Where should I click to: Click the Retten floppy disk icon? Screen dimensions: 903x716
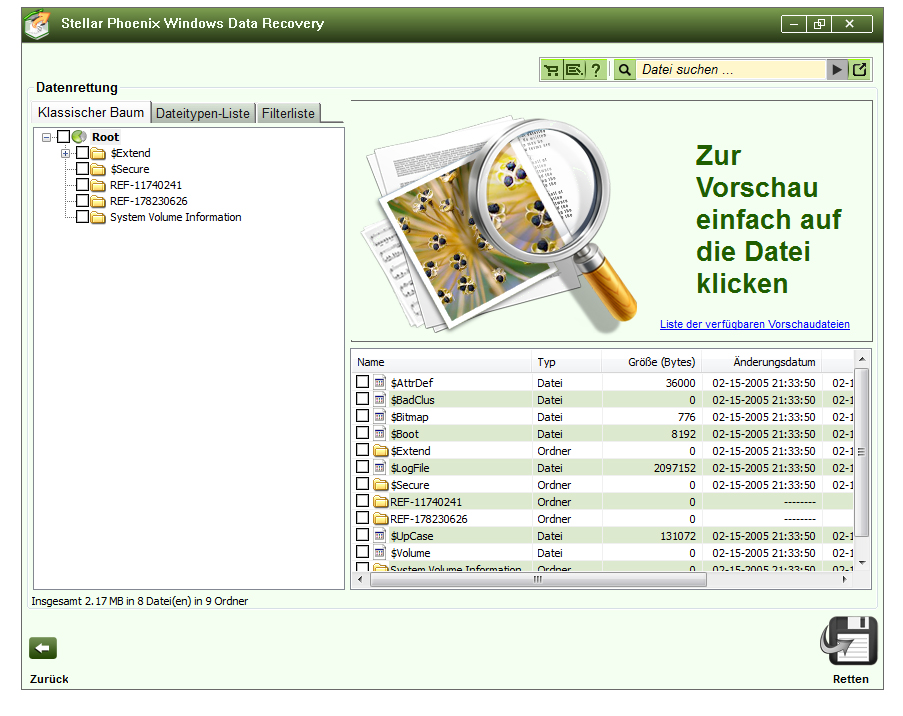(x=849, y=640)
